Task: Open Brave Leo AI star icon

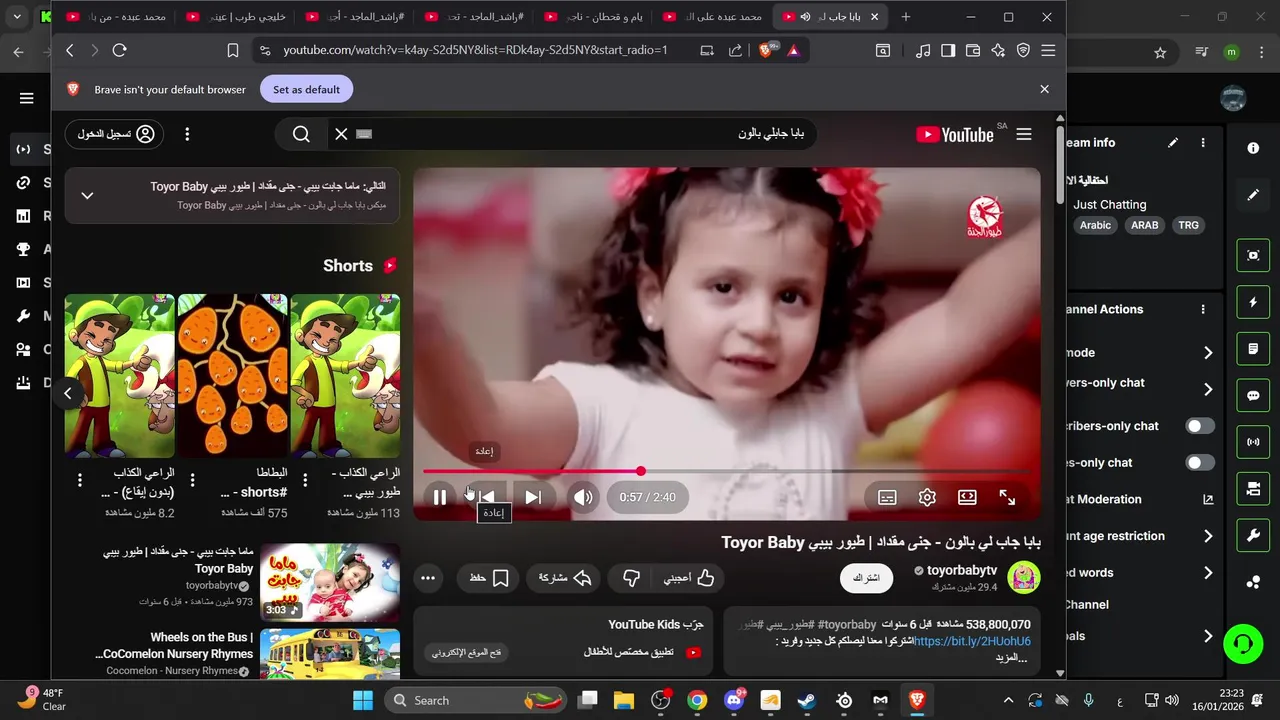Action: [x=998, y=50]
